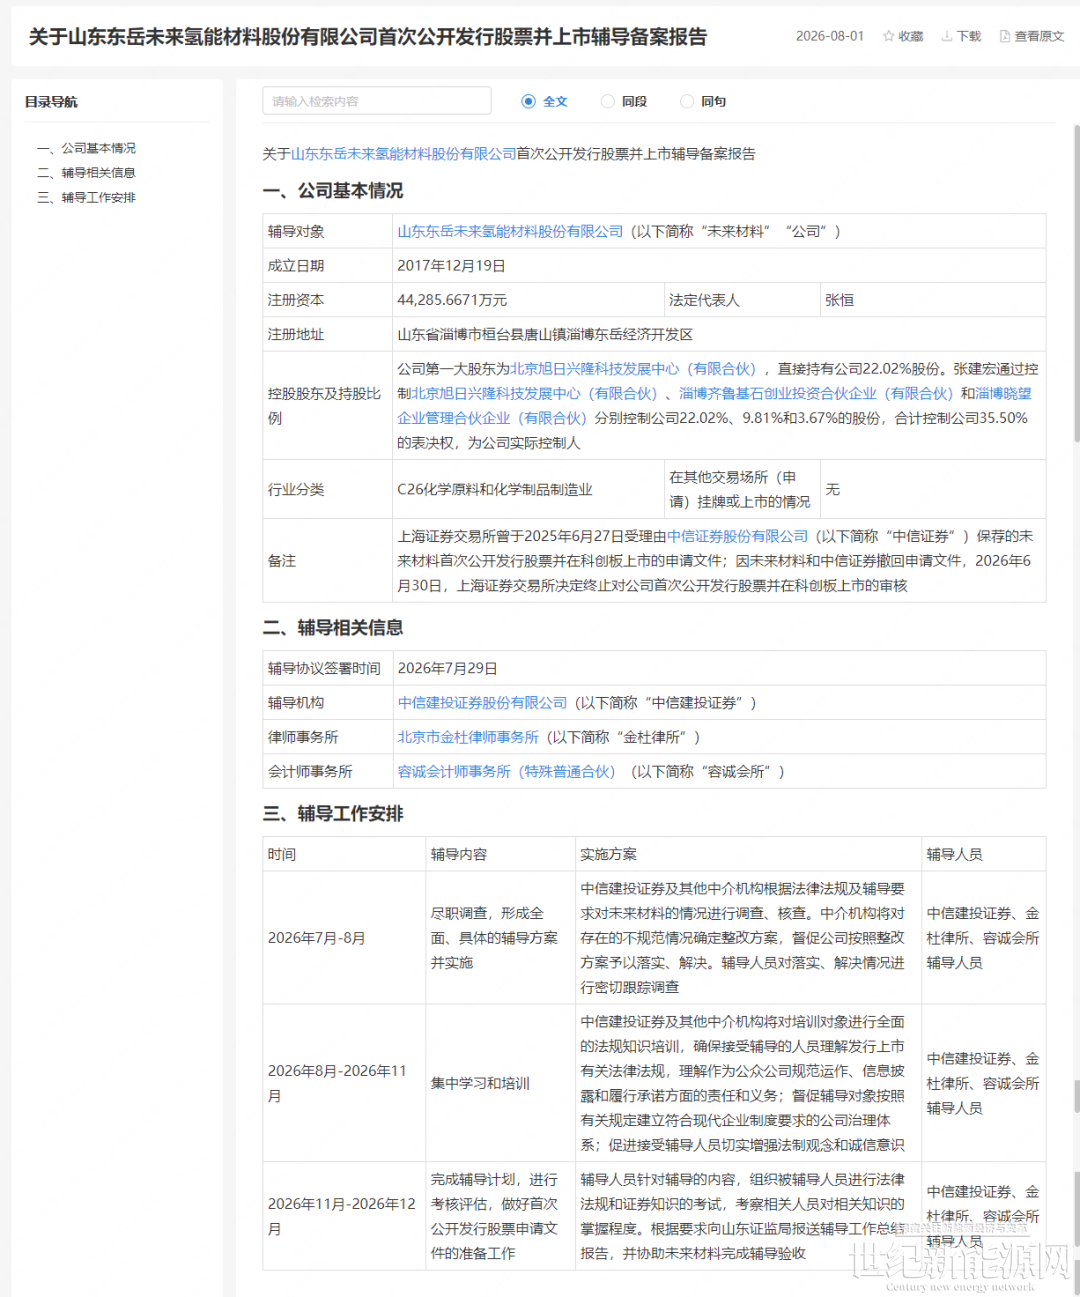Click the 下载 download icon
1080x1297 pixels.
[946, 36]
